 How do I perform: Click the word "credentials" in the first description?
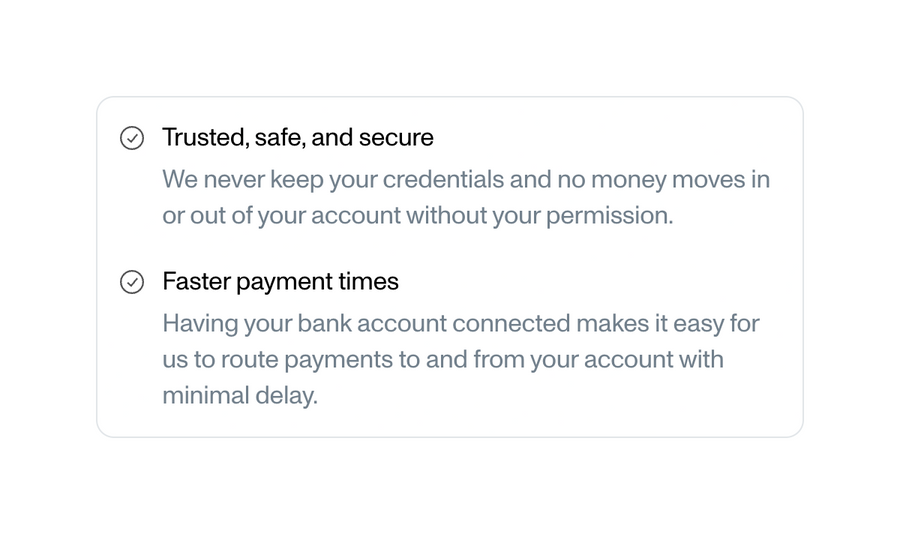443,180
